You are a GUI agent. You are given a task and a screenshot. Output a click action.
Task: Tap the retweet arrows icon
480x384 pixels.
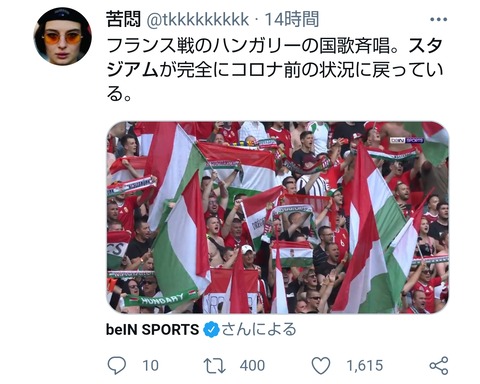click(x=215, y=366)
